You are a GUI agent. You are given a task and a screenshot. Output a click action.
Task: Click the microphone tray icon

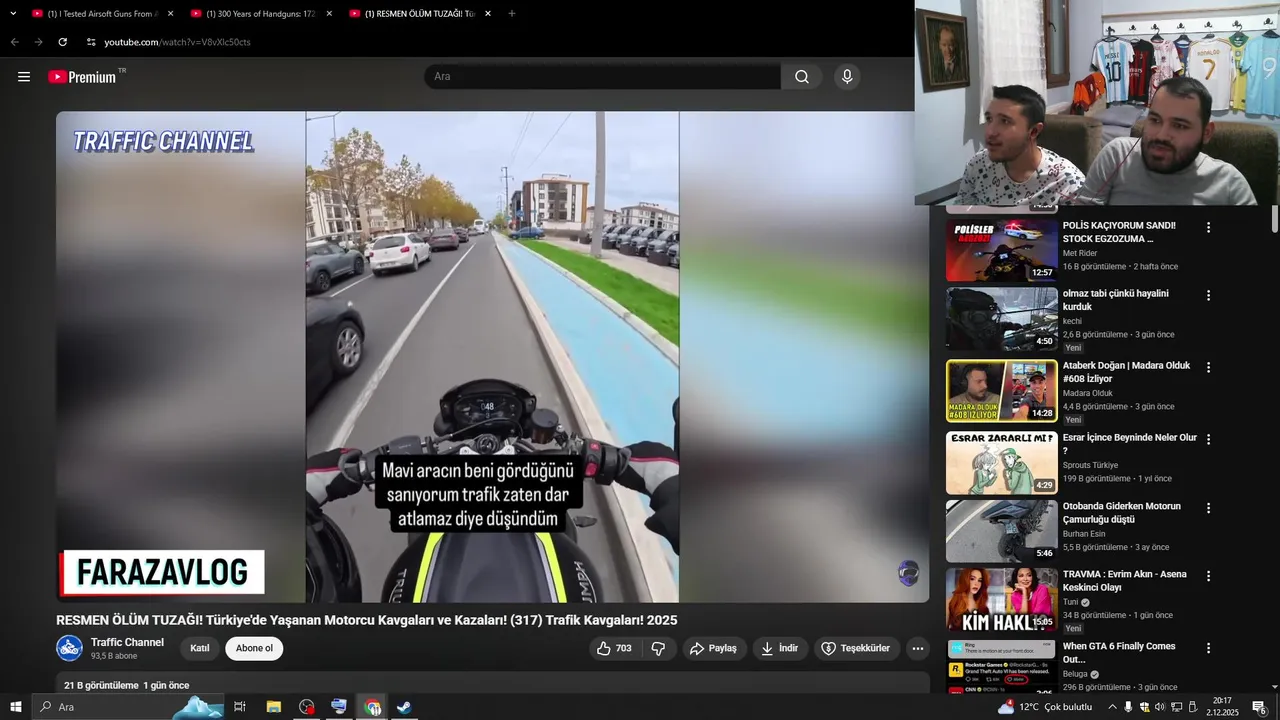click(x=1128, y=707)
